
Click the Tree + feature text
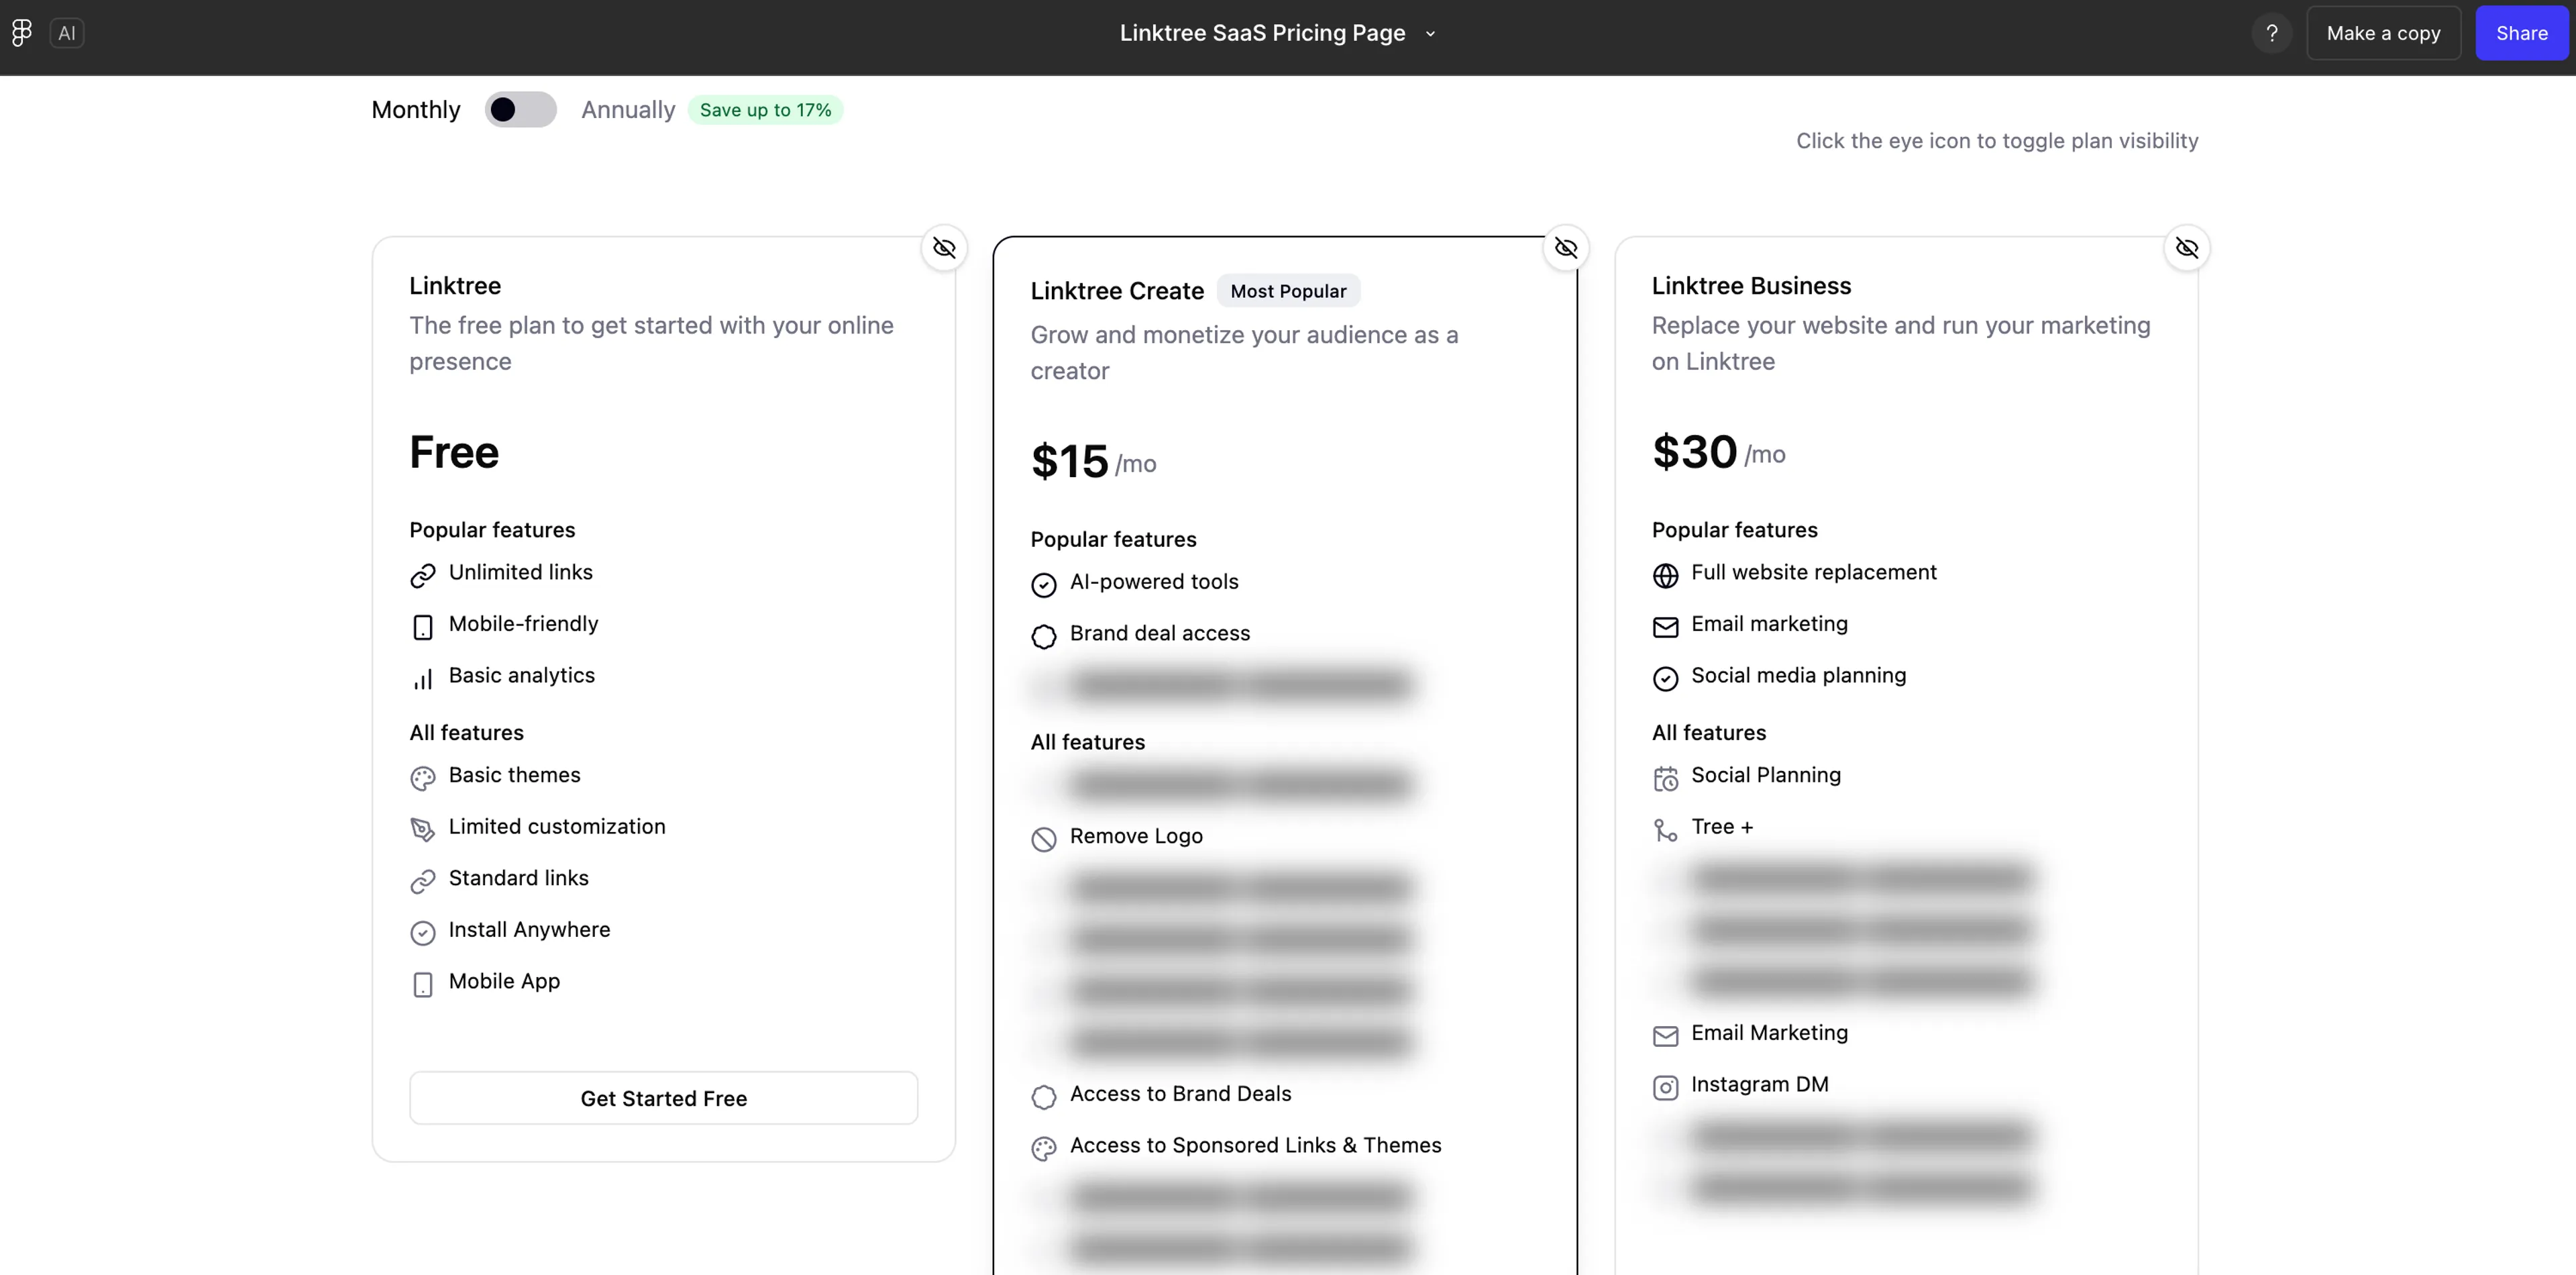pyautogui.click(x=1722, y=826)
